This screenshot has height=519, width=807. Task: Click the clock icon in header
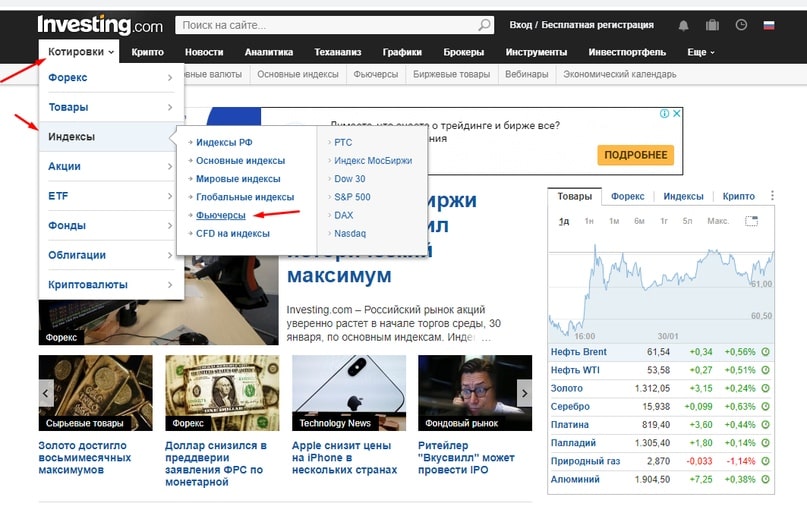tap(741, 25)
